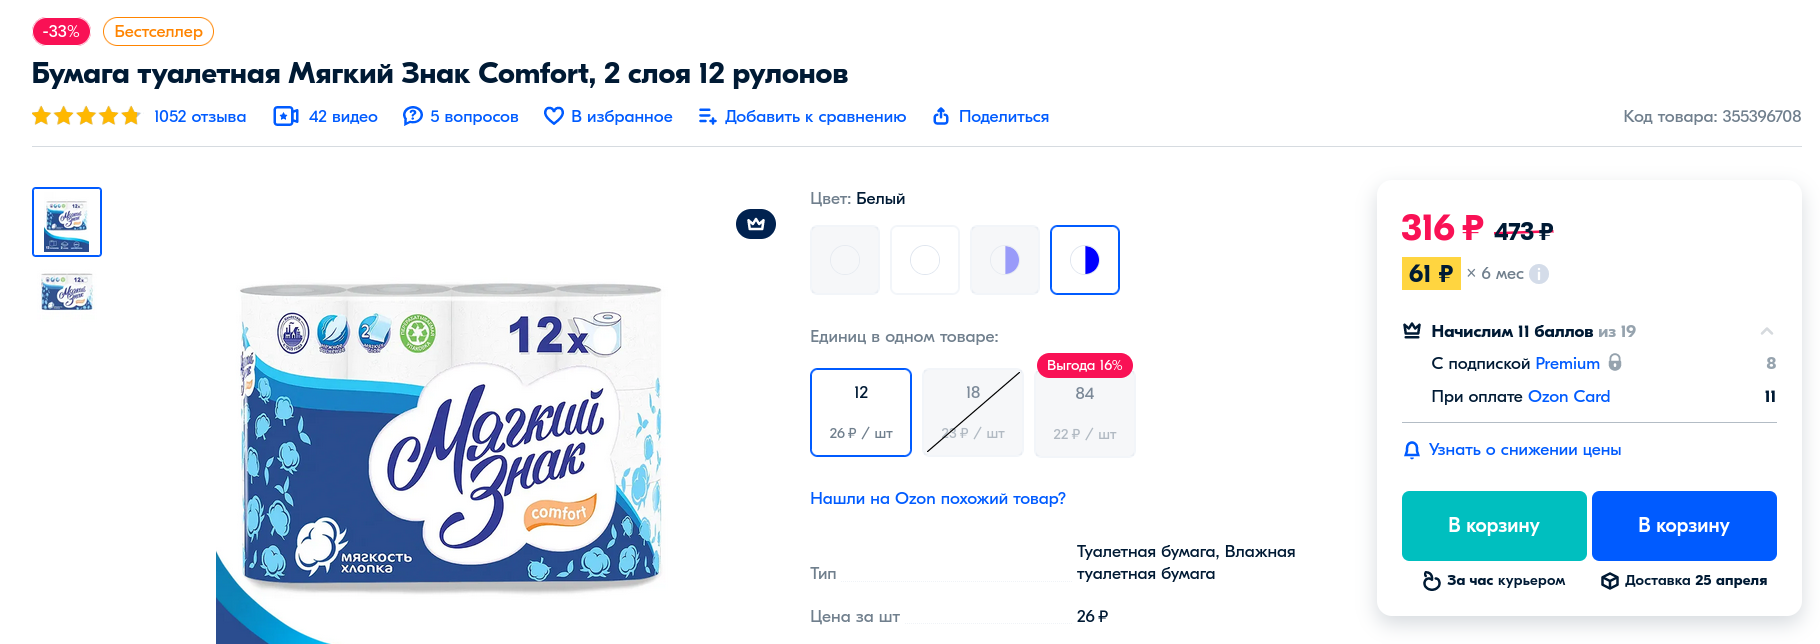Open the 1052 отзыва reviews link
Image resolution: width=1820 pixels, height=644 pixels.
[x=200, y=116]
